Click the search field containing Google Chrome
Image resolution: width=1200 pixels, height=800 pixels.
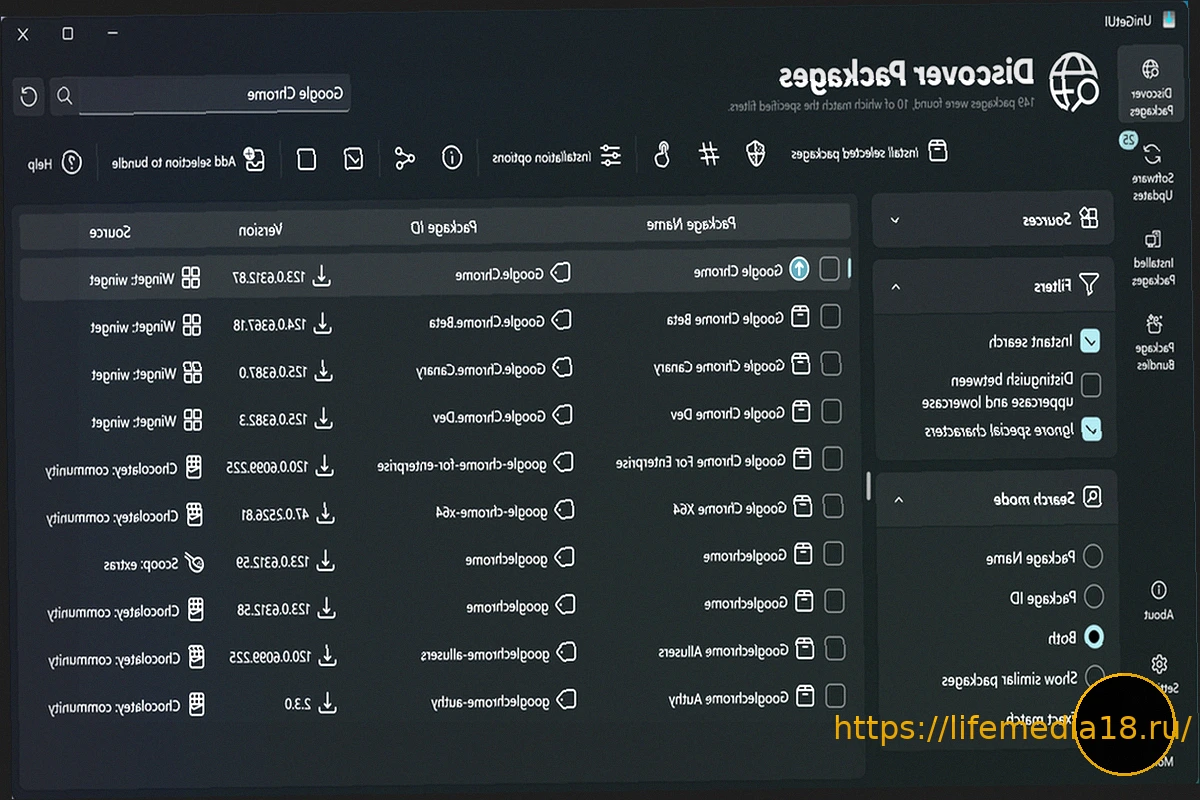coord(215,95)
